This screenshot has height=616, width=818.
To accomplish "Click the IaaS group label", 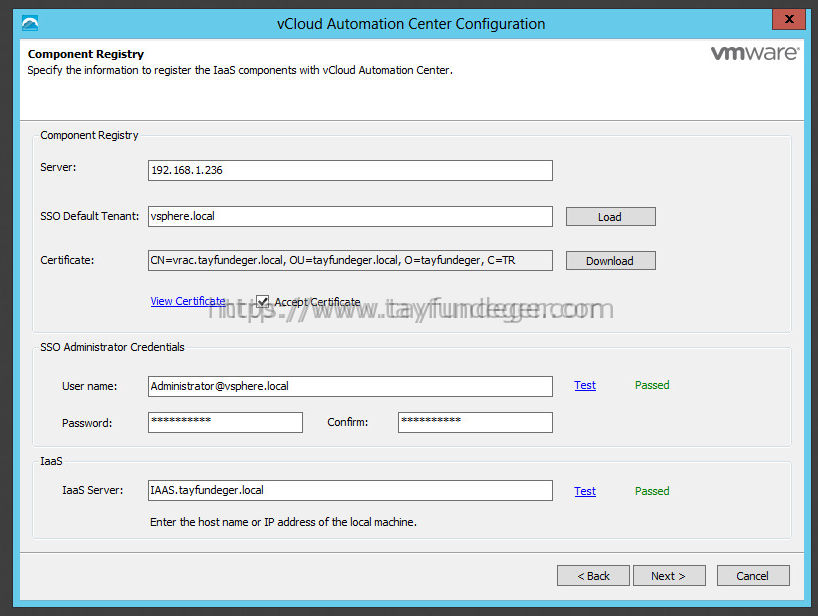I will click(x=51, y=461).
